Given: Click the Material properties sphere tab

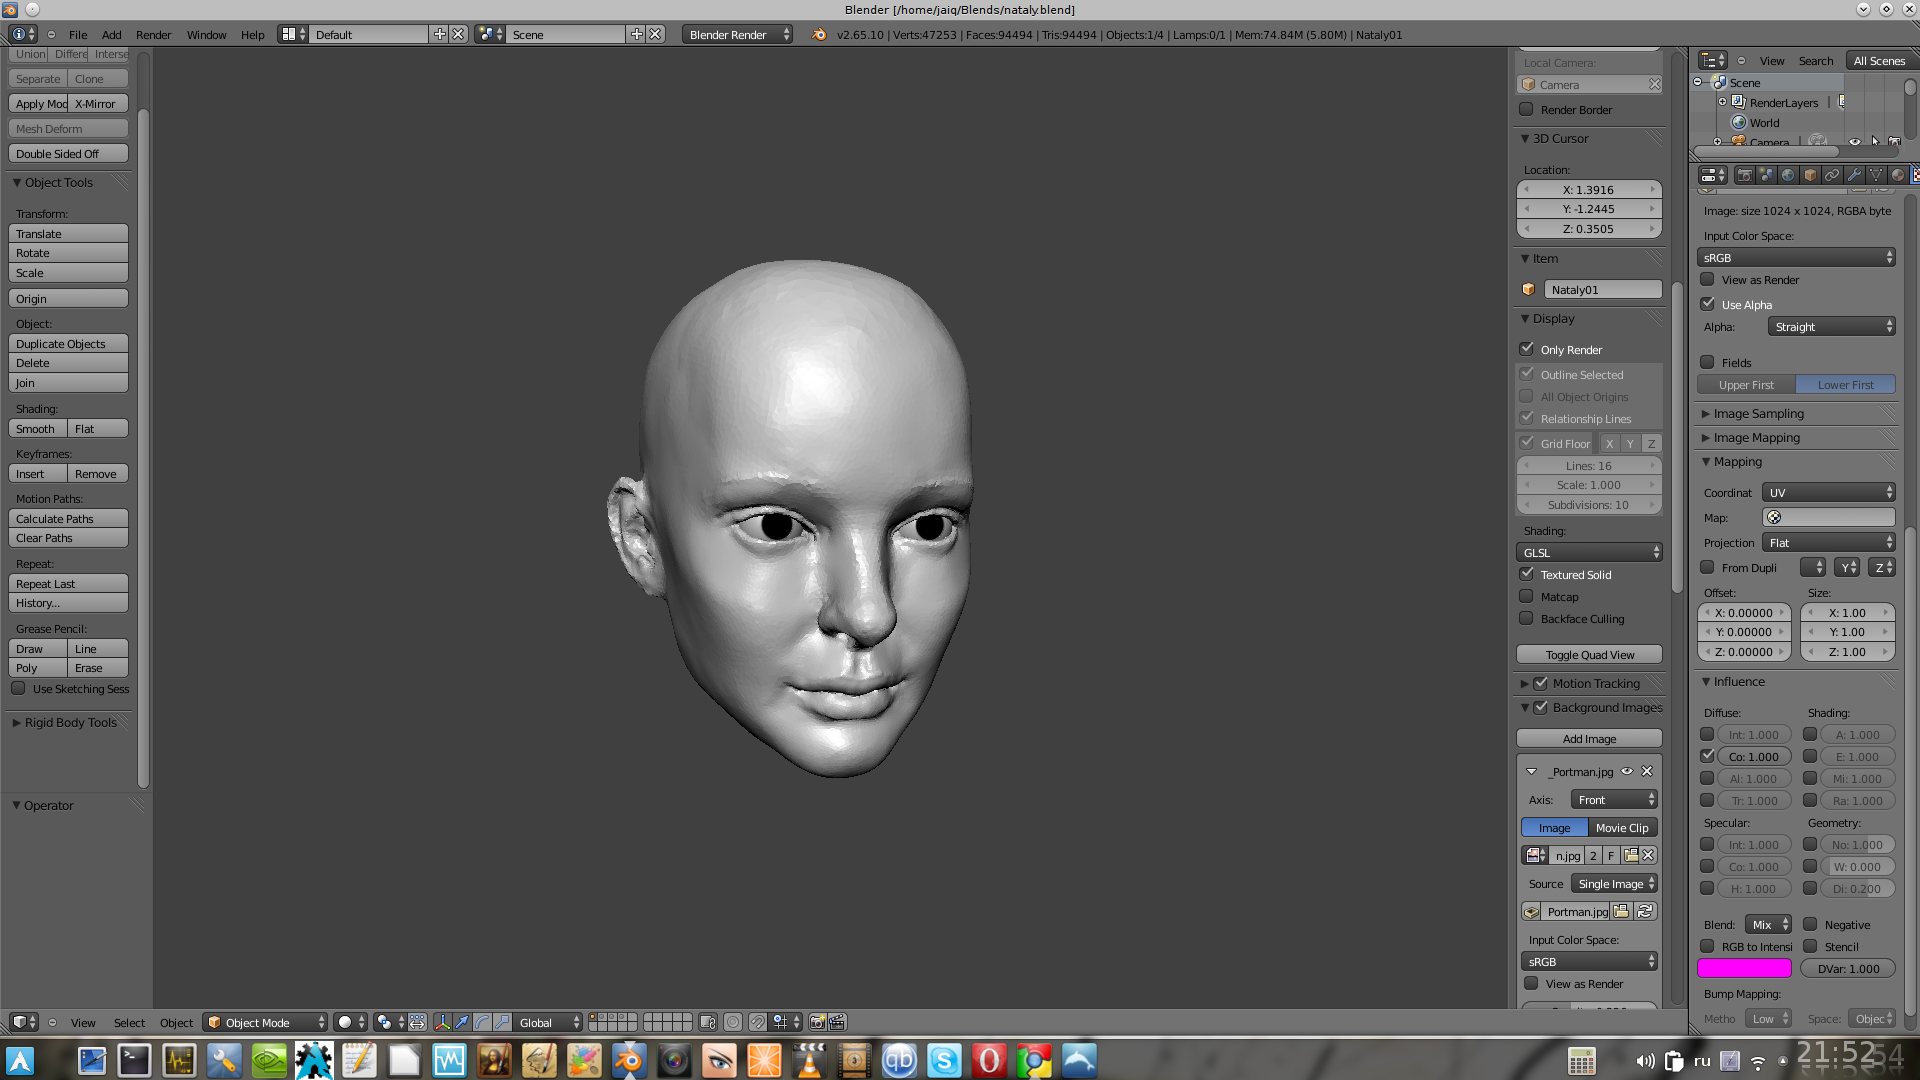Looking at the screenshot, I should click(x=1897, y=175).
